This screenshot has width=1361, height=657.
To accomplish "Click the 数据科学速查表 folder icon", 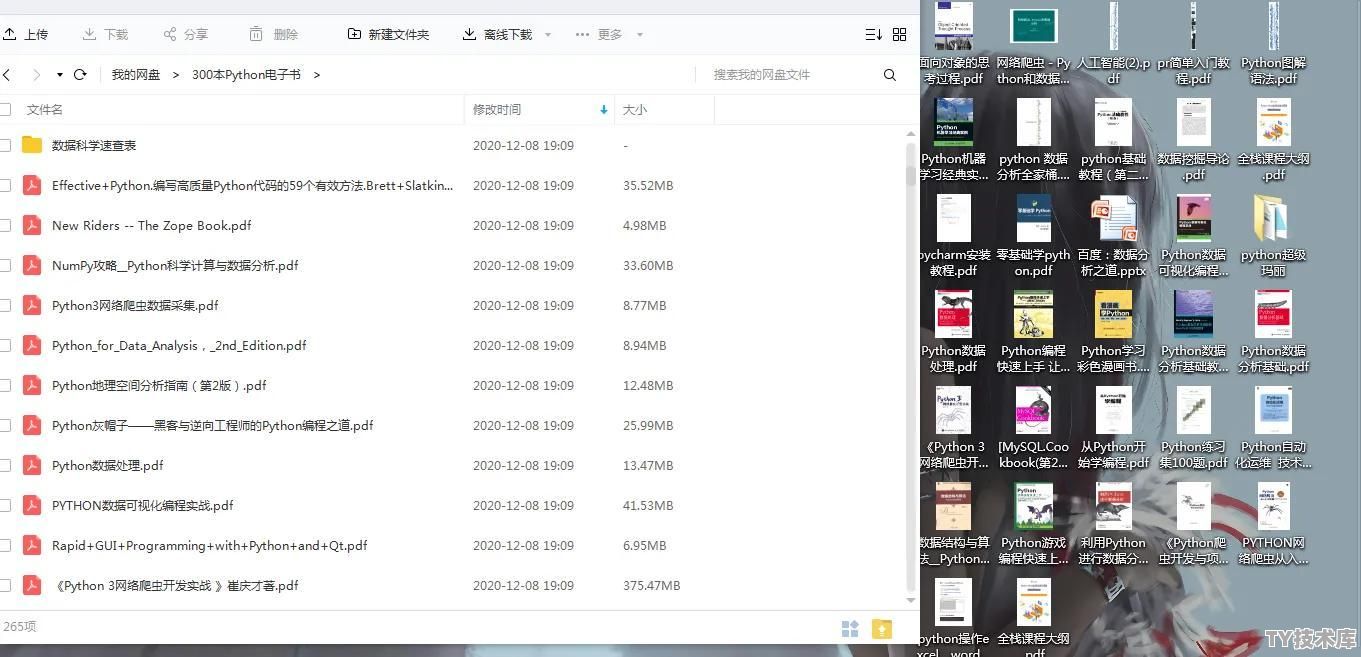I will (x=32, y=145).
